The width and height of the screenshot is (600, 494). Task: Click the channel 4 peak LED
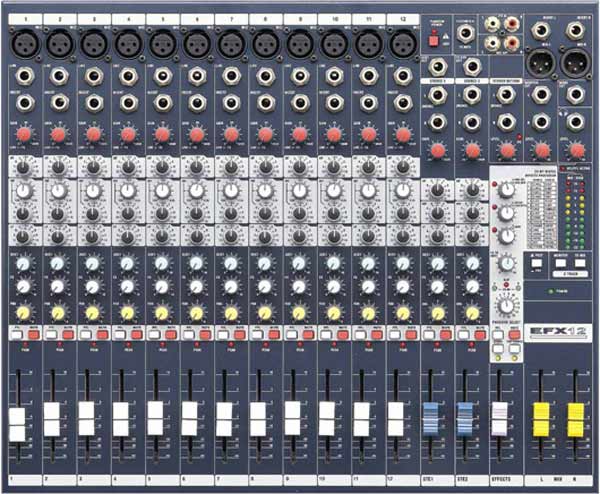(128, 345)
